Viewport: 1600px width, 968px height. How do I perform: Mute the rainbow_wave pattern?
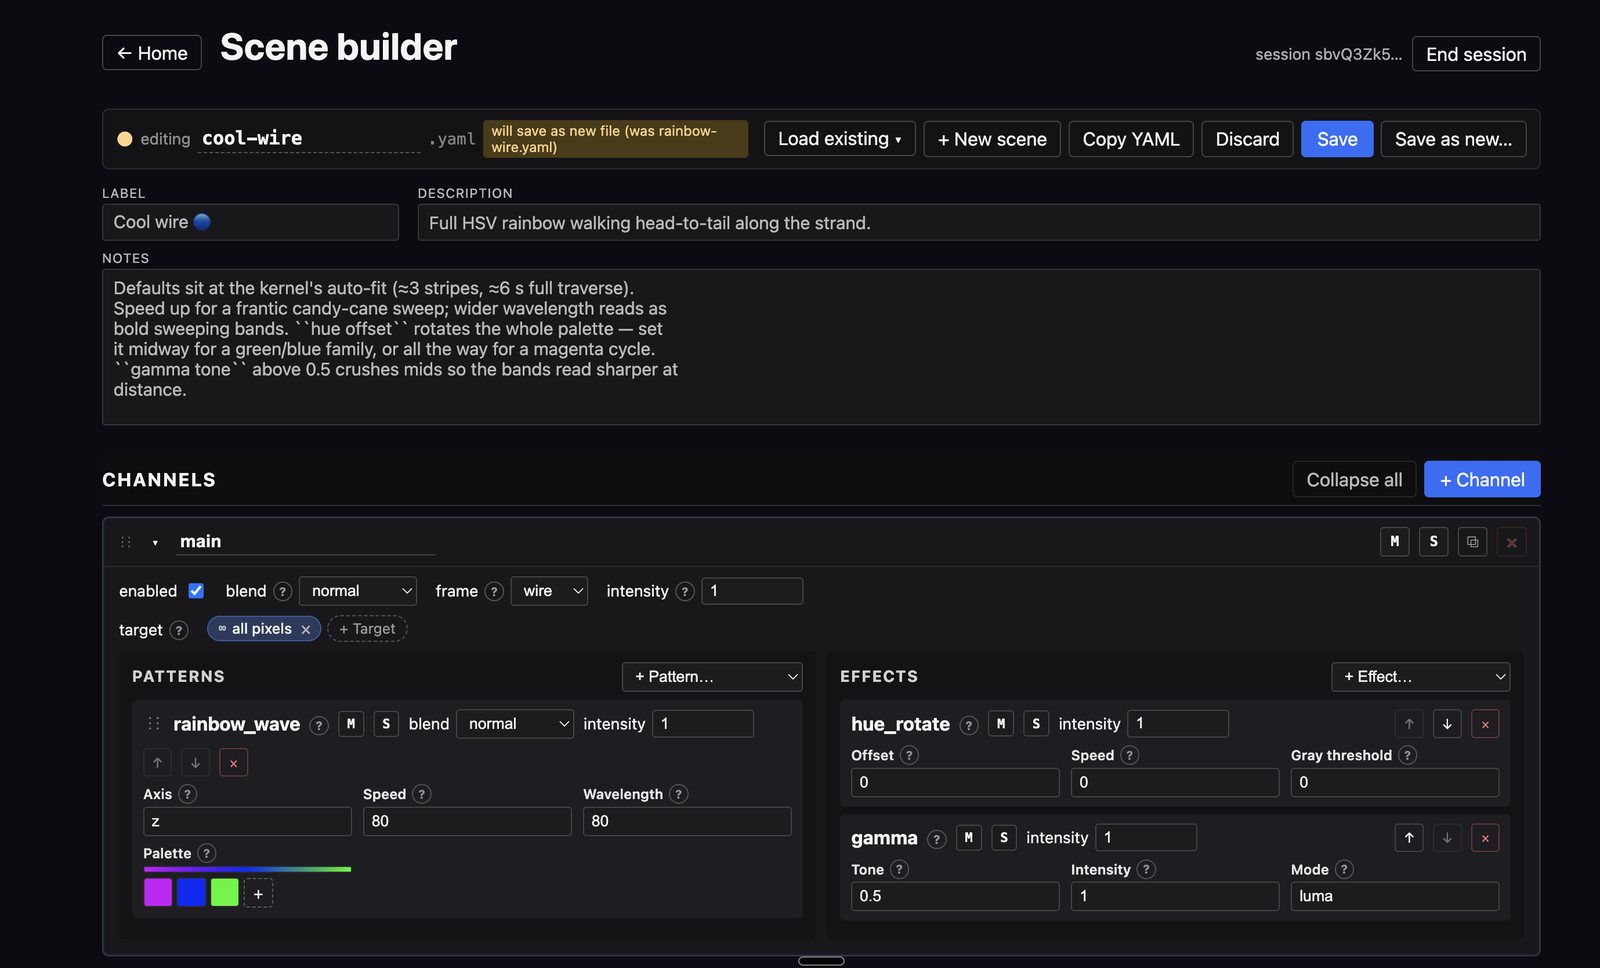[351, 724]
